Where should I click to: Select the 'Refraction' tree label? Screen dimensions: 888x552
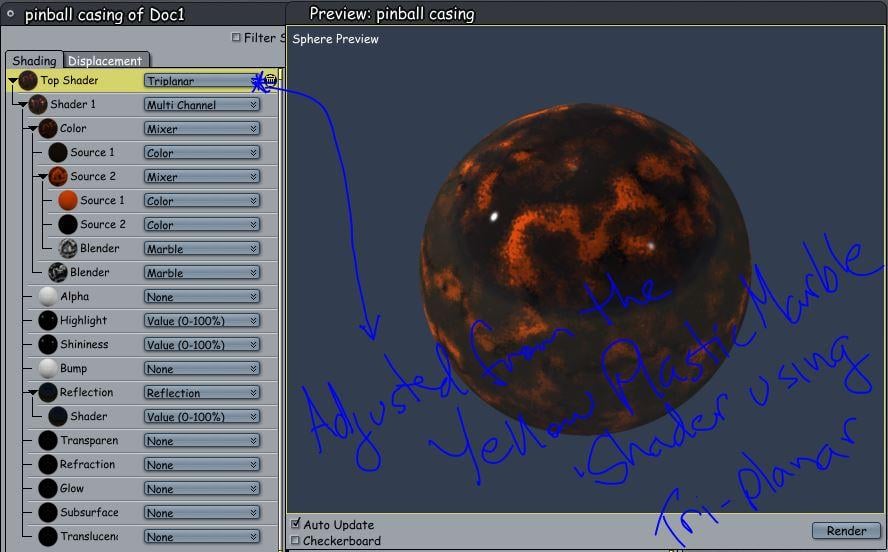(87, 464)
